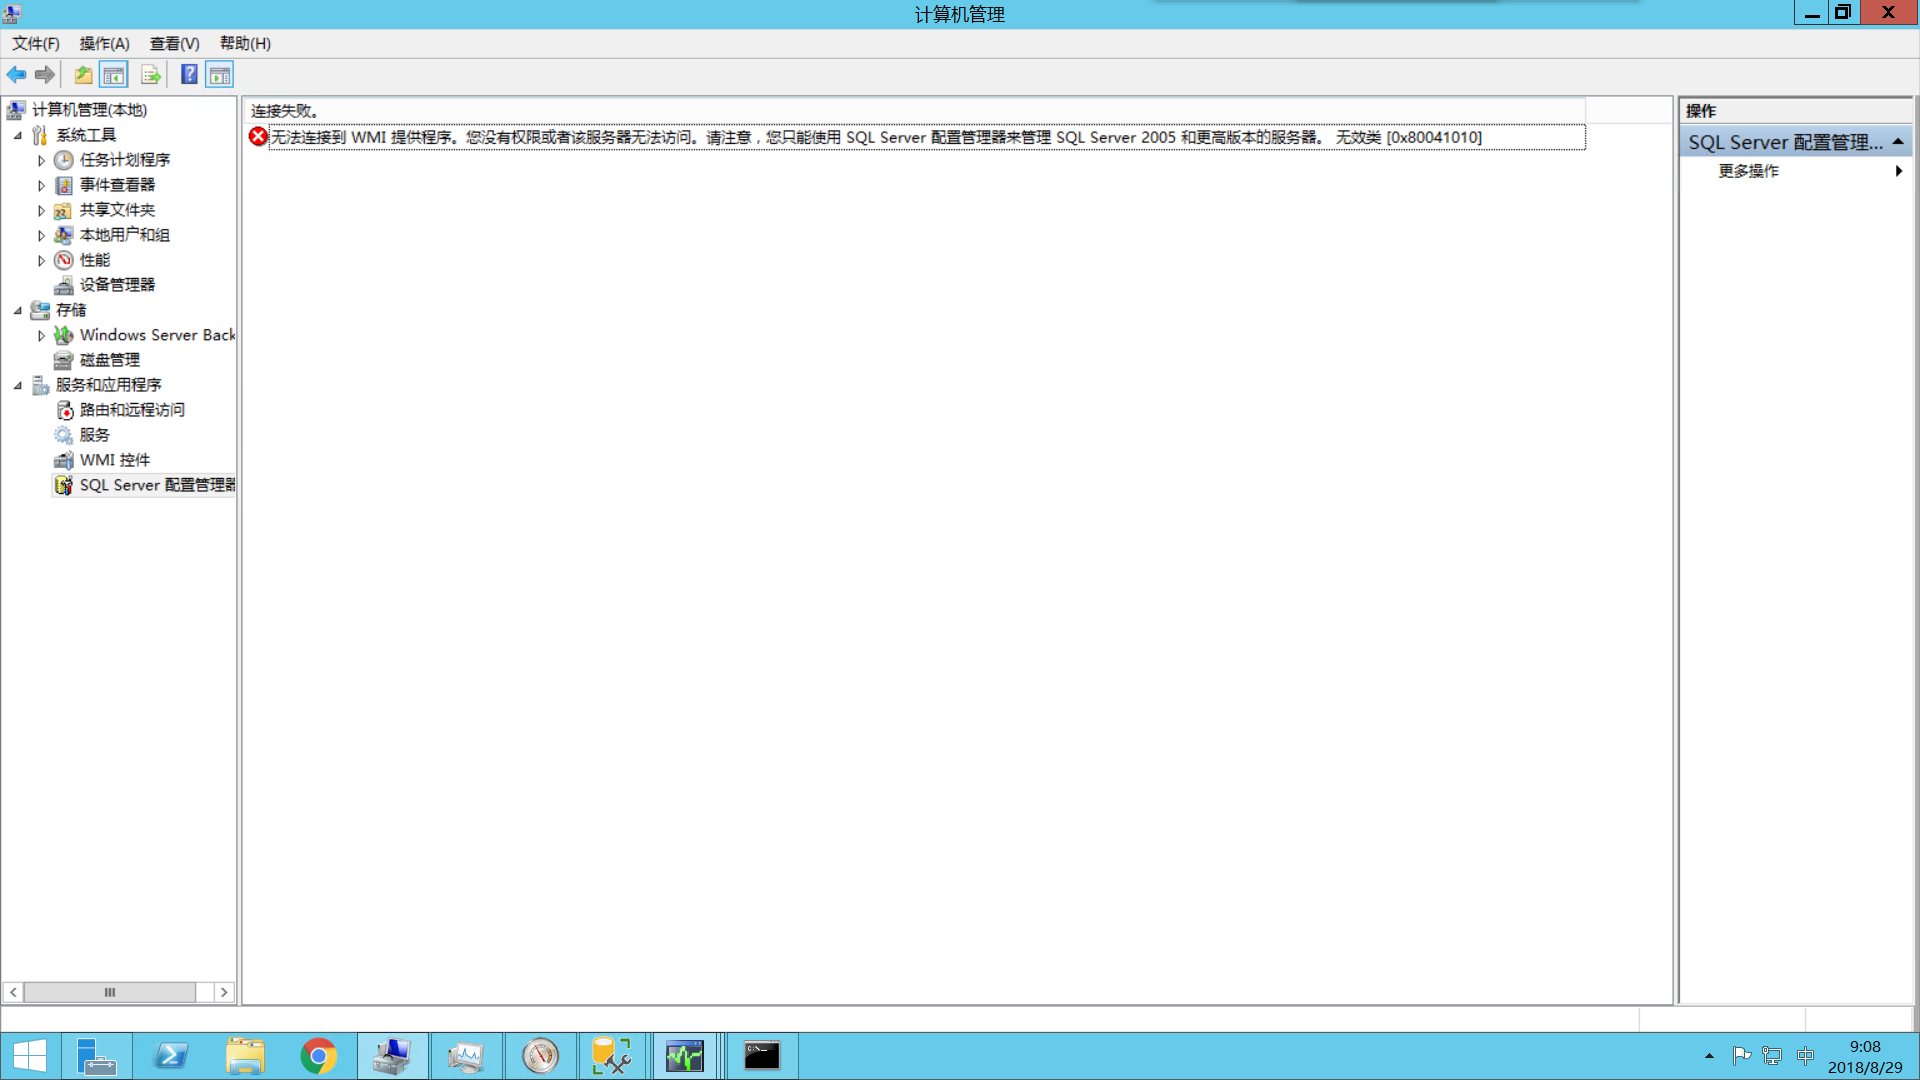Screen dimensions: 1920x1080
Task: Open the chart monitor taskbar icon beside Computer Management
Action: tap(466, 1056)
